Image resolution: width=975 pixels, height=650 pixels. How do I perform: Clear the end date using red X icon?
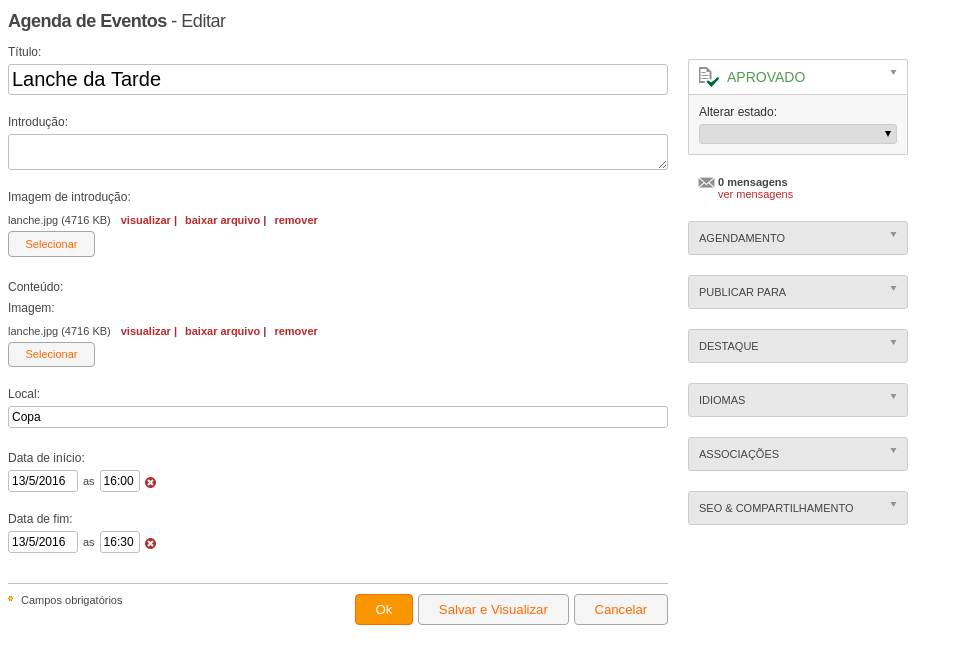pyautogui.click(x=150, y=543)
